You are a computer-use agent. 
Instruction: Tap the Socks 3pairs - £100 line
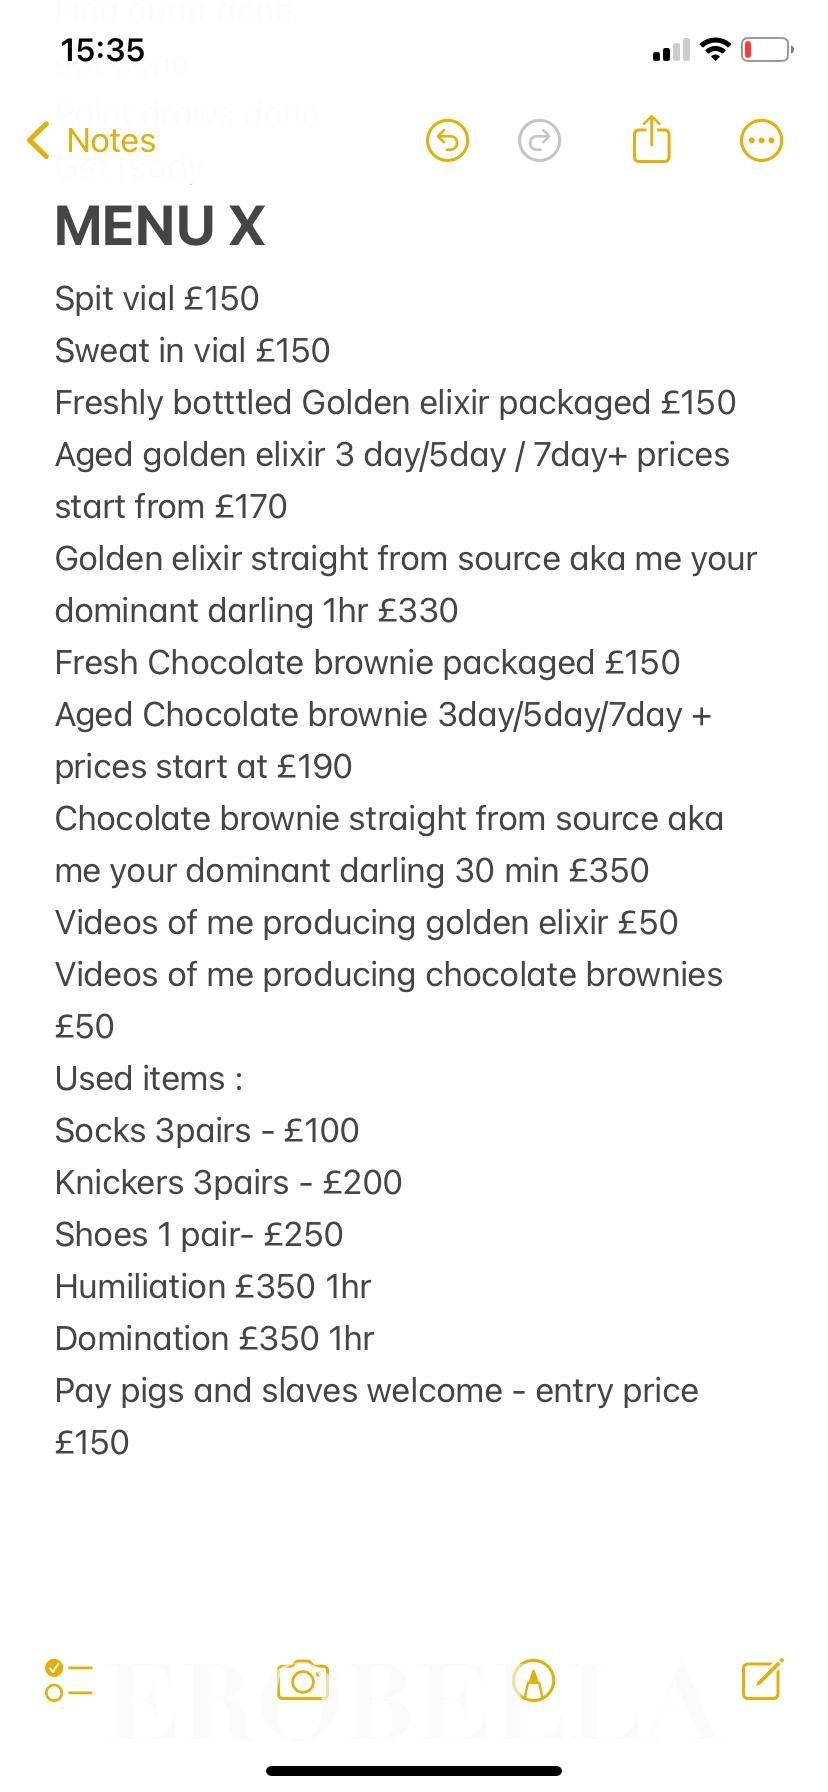207,1131
